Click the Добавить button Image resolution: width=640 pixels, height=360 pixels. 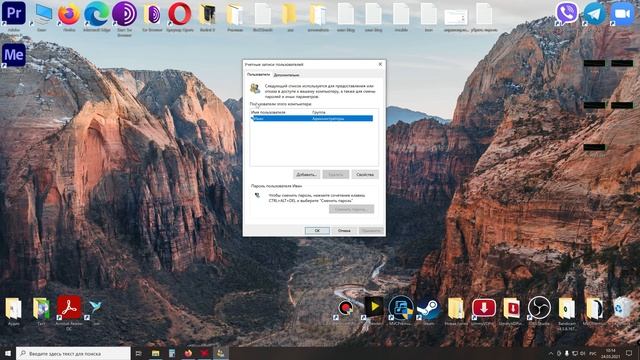click(x=307, y=175)
